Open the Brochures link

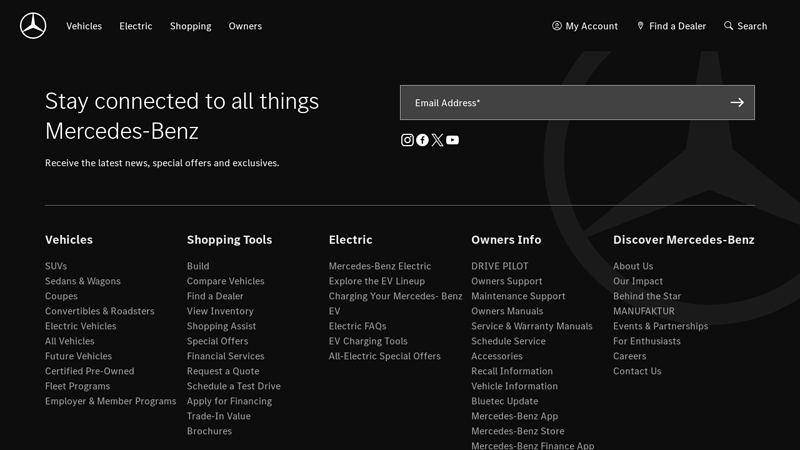(209, 431)
